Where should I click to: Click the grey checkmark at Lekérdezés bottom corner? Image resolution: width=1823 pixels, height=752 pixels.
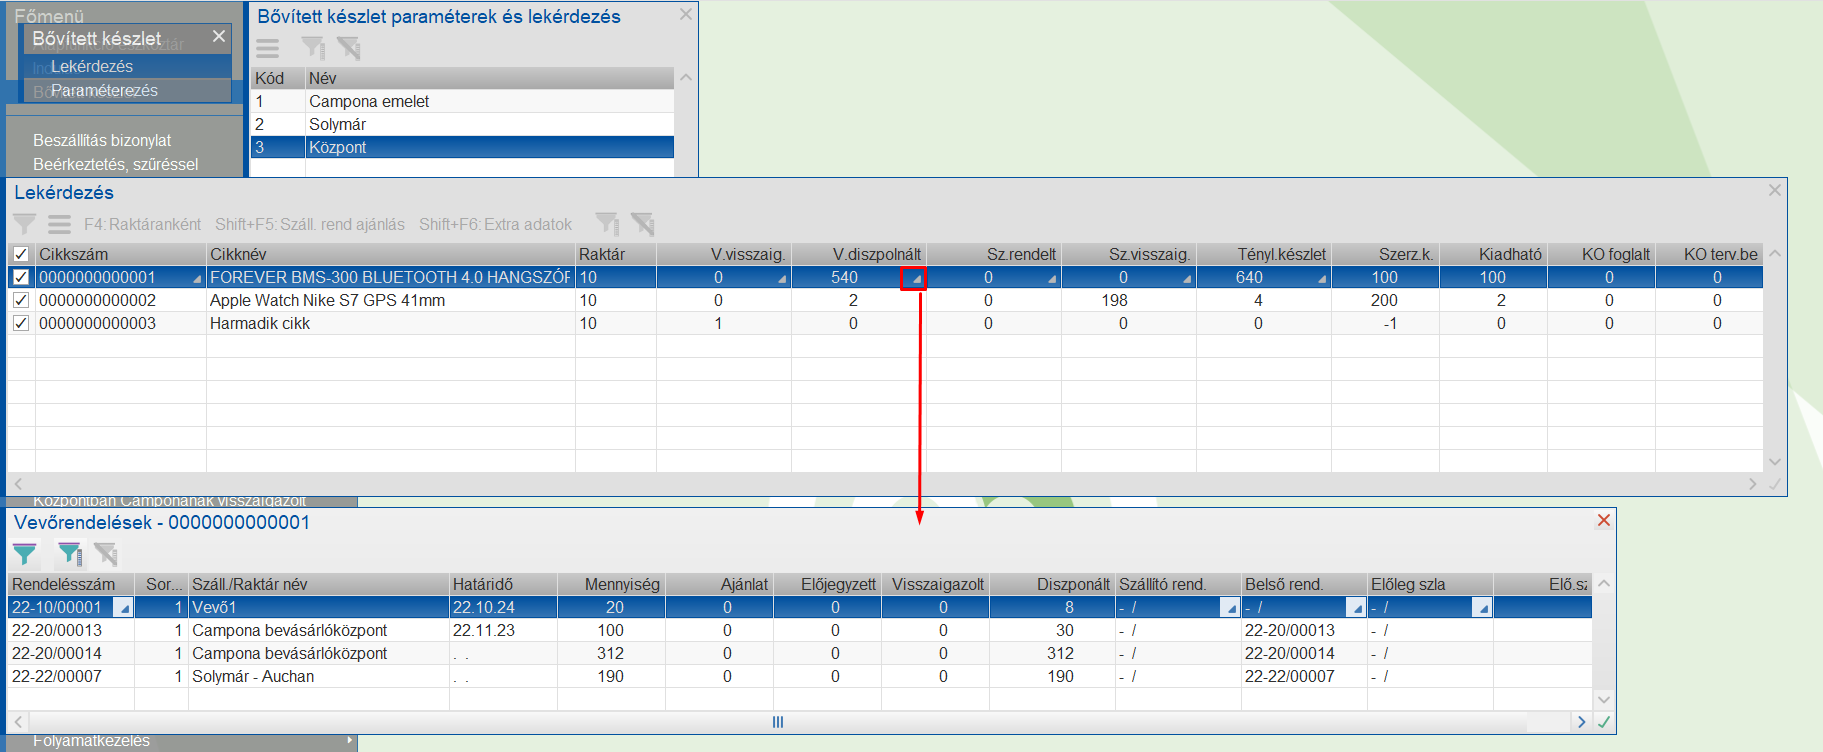[1775, 484]
